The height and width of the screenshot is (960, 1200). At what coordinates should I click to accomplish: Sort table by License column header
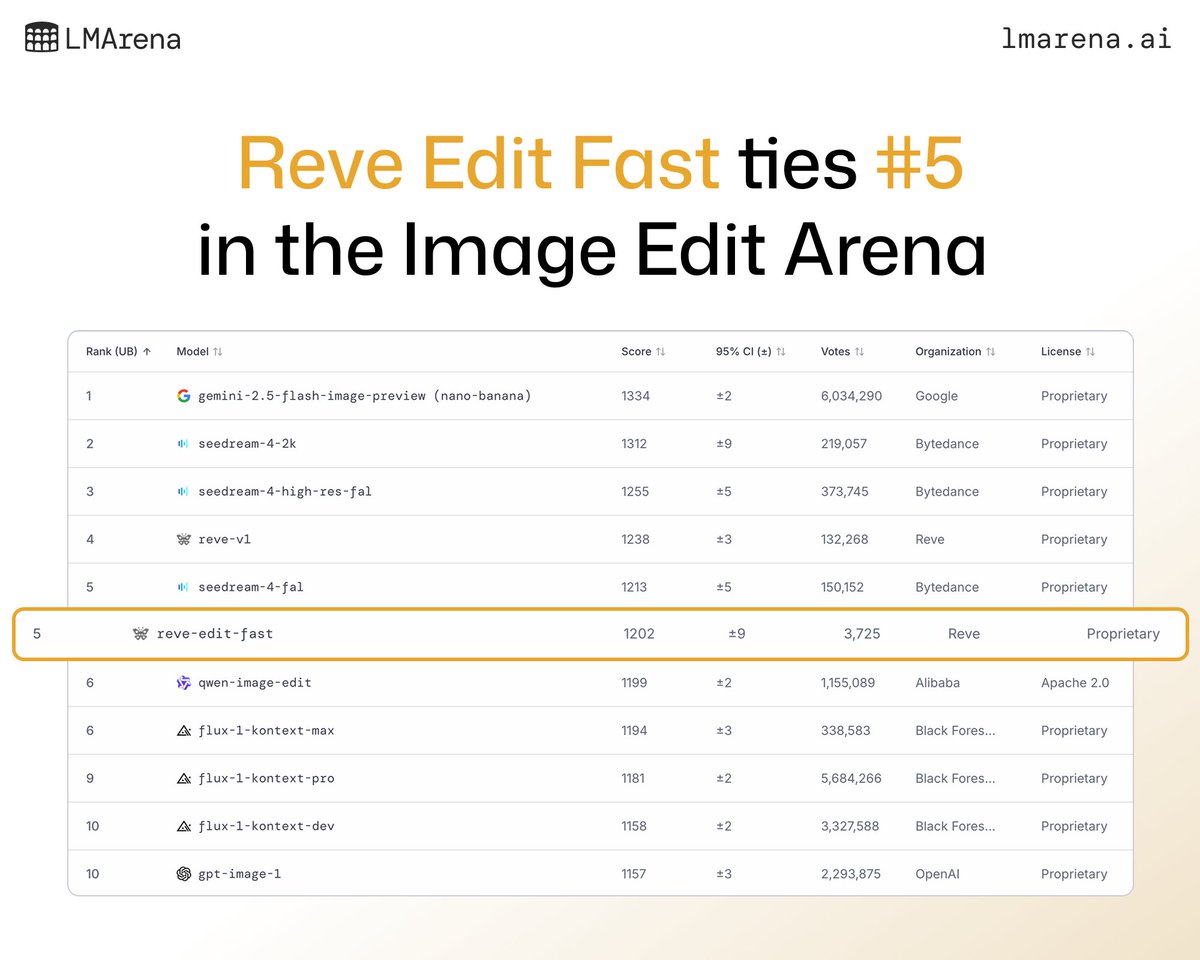coord(1068,352)
